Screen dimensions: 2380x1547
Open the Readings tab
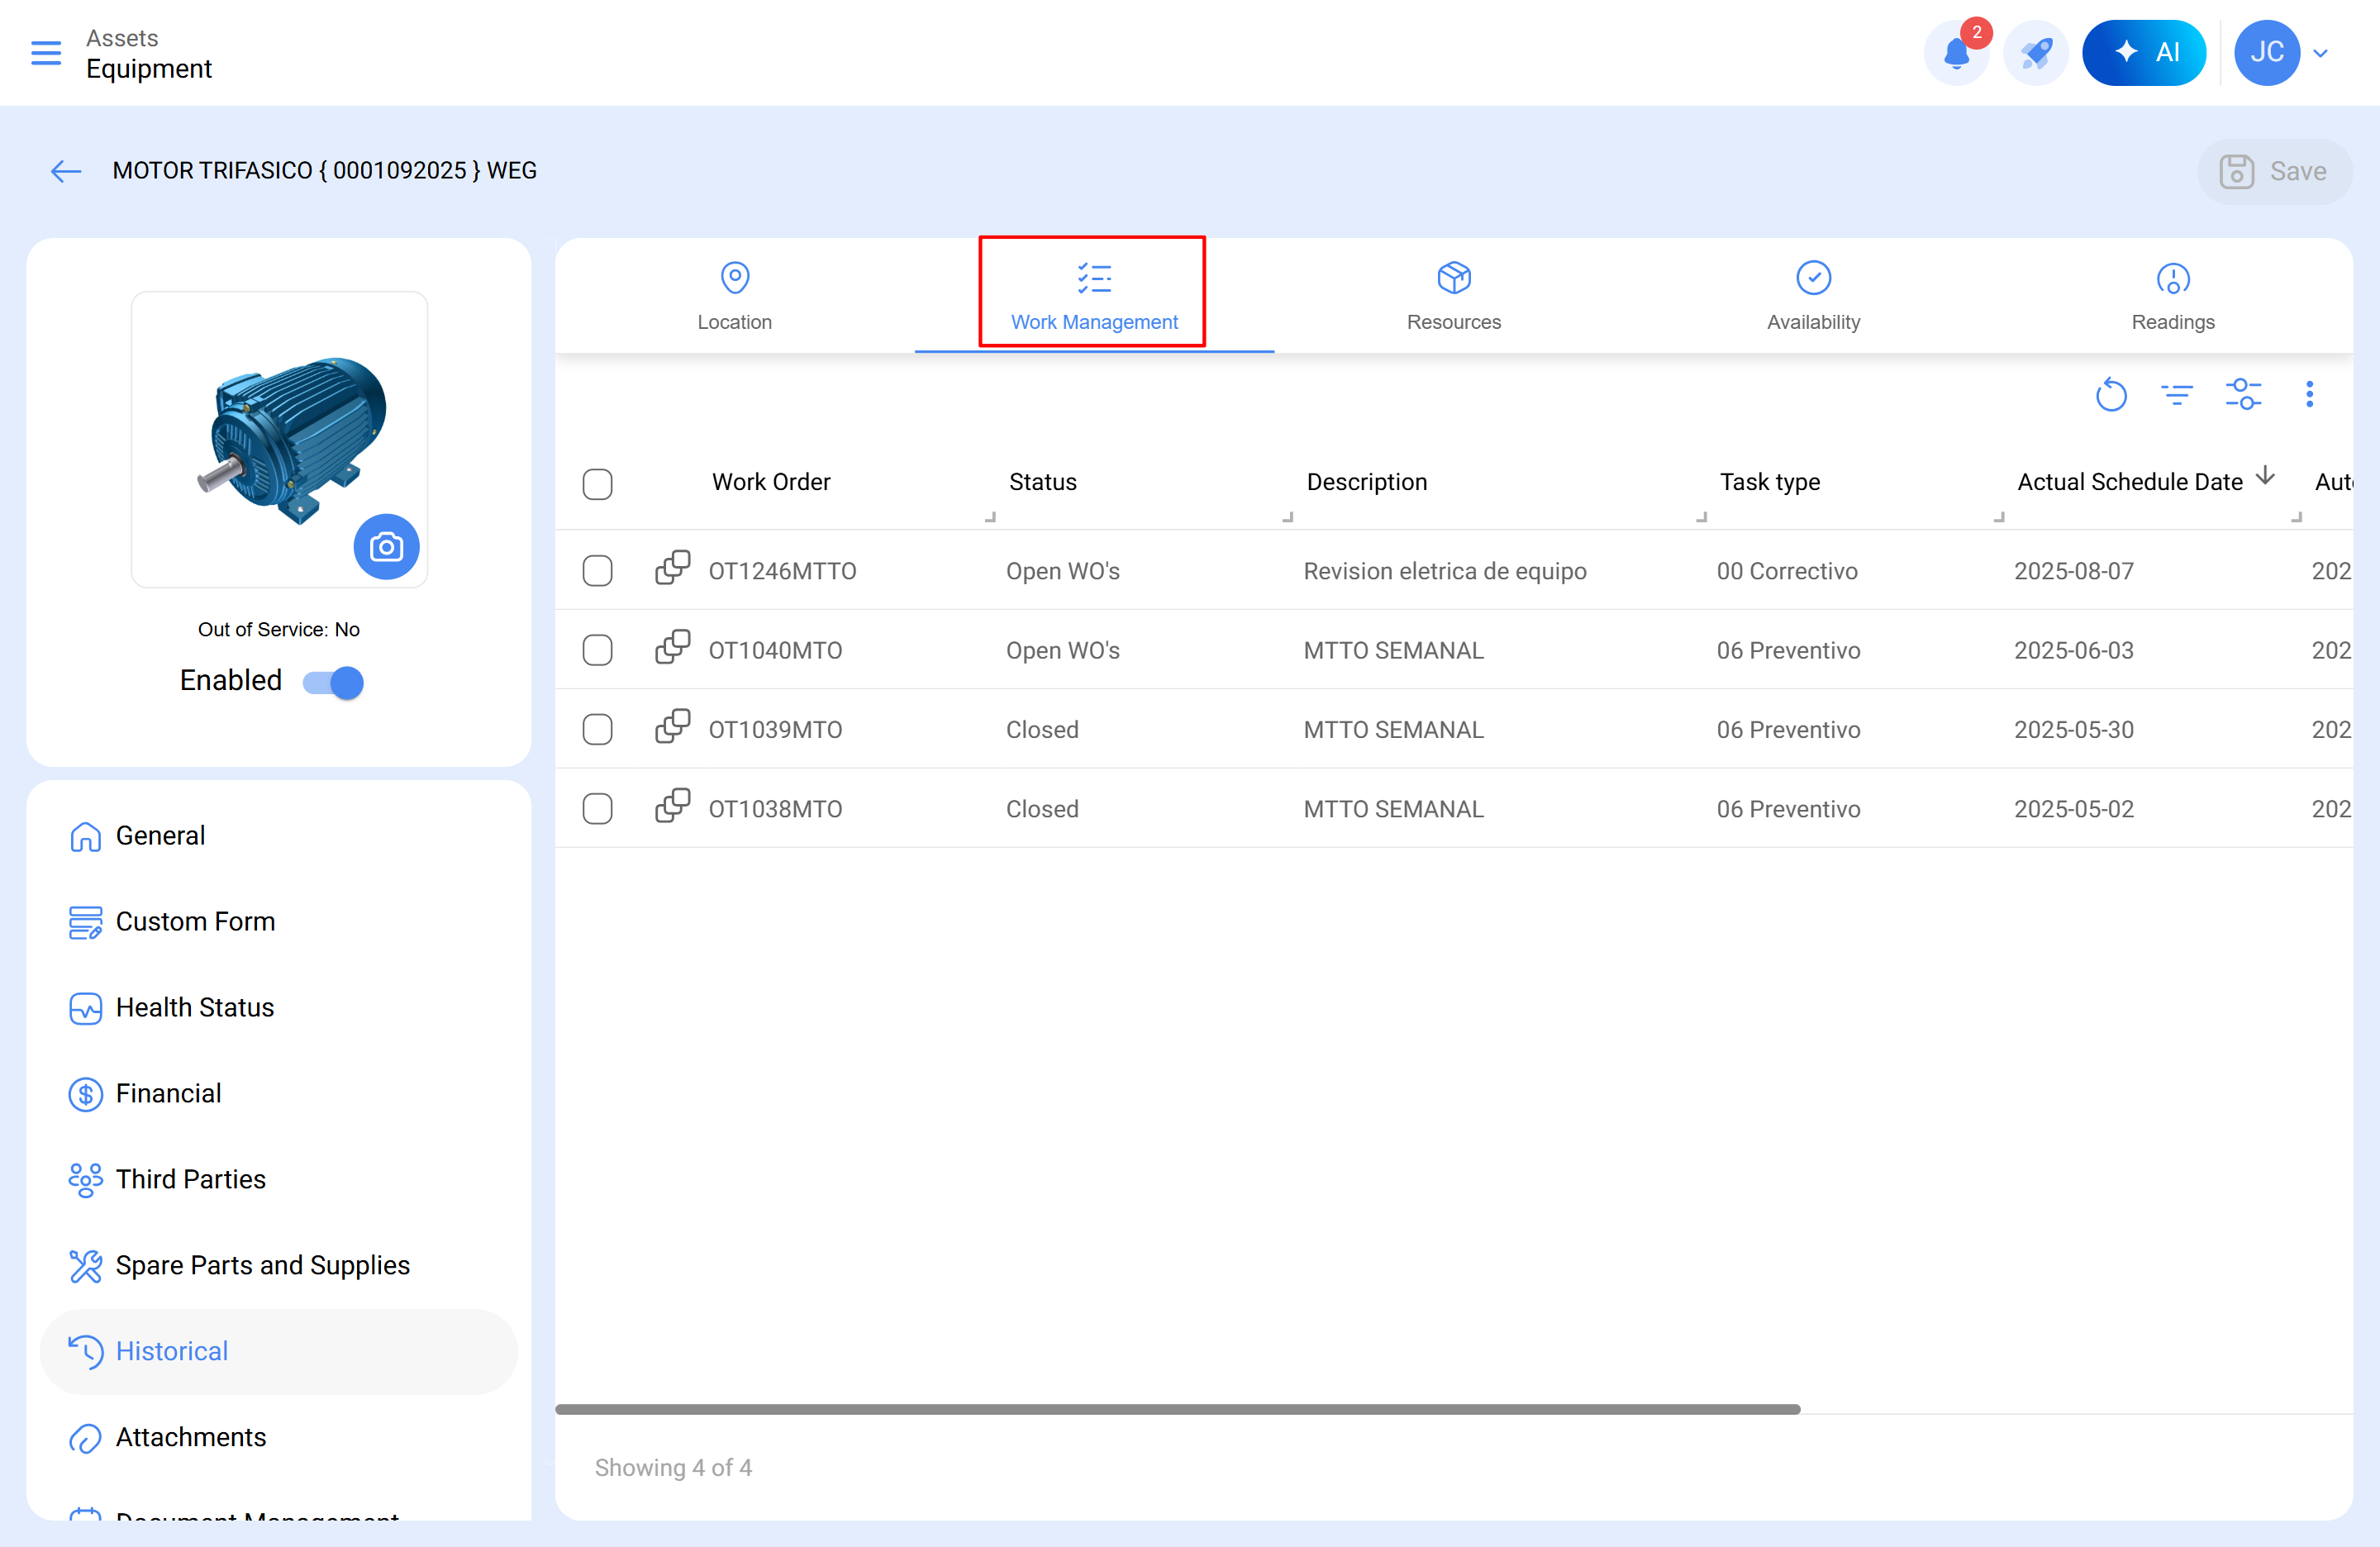point(2172,296)
